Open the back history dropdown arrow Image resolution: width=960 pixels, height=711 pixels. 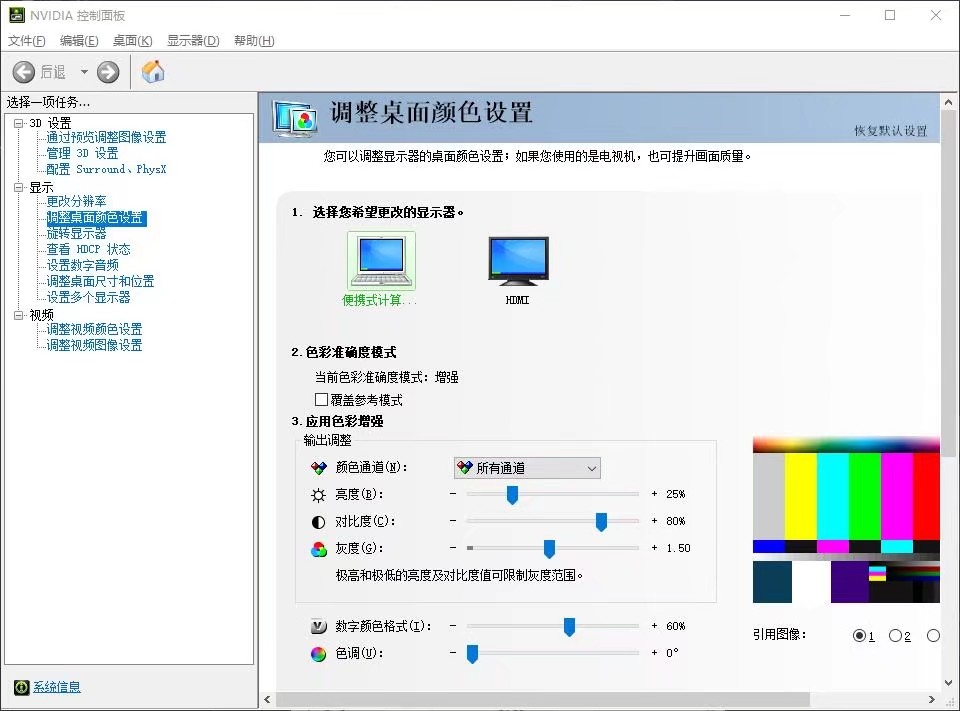pyautogui.click(x=84, y=72)
